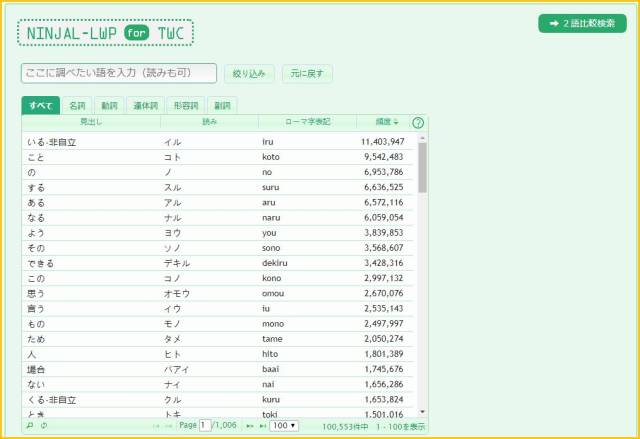Click the word search input field

pos(119,73)
